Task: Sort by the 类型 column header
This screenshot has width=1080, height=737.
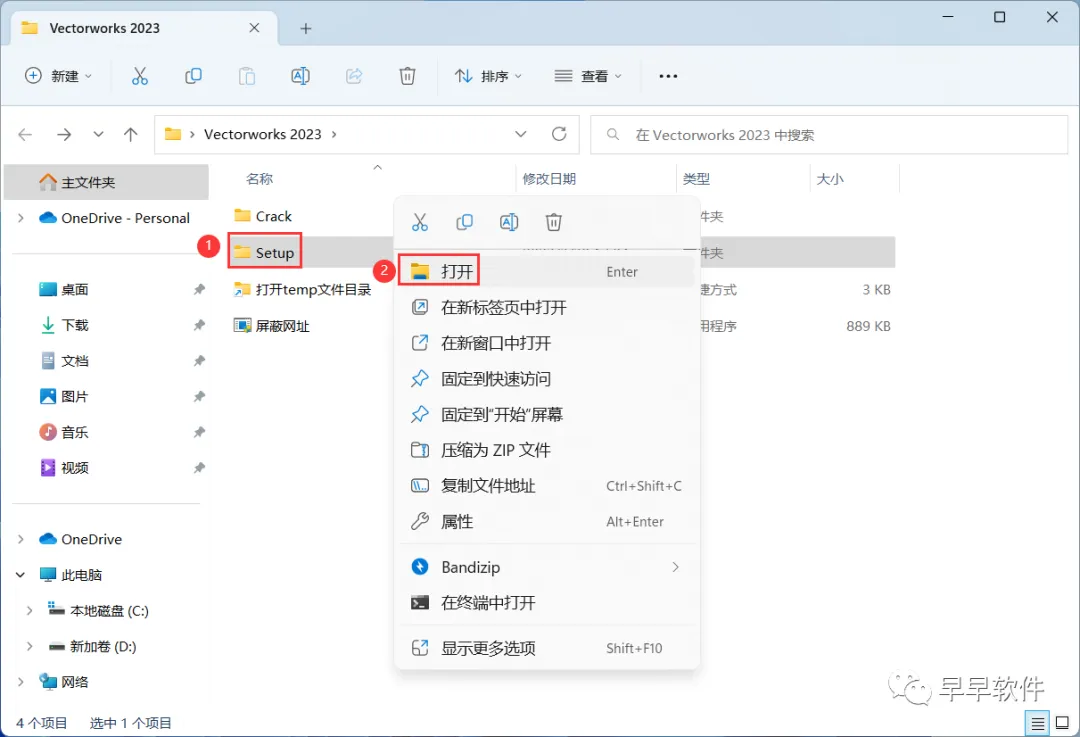Action: pyautogui.click(x=696, y=179)
